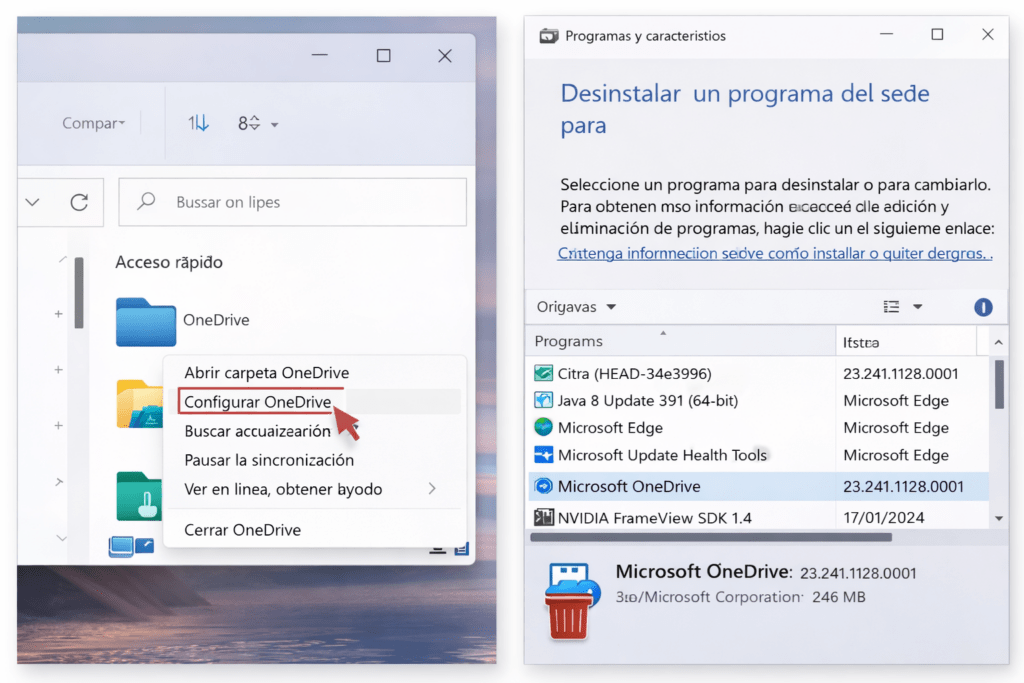Click the Microsoft OneDrive row icon
This screenshot has height=683, width=1024.
[x=543, y=486]
